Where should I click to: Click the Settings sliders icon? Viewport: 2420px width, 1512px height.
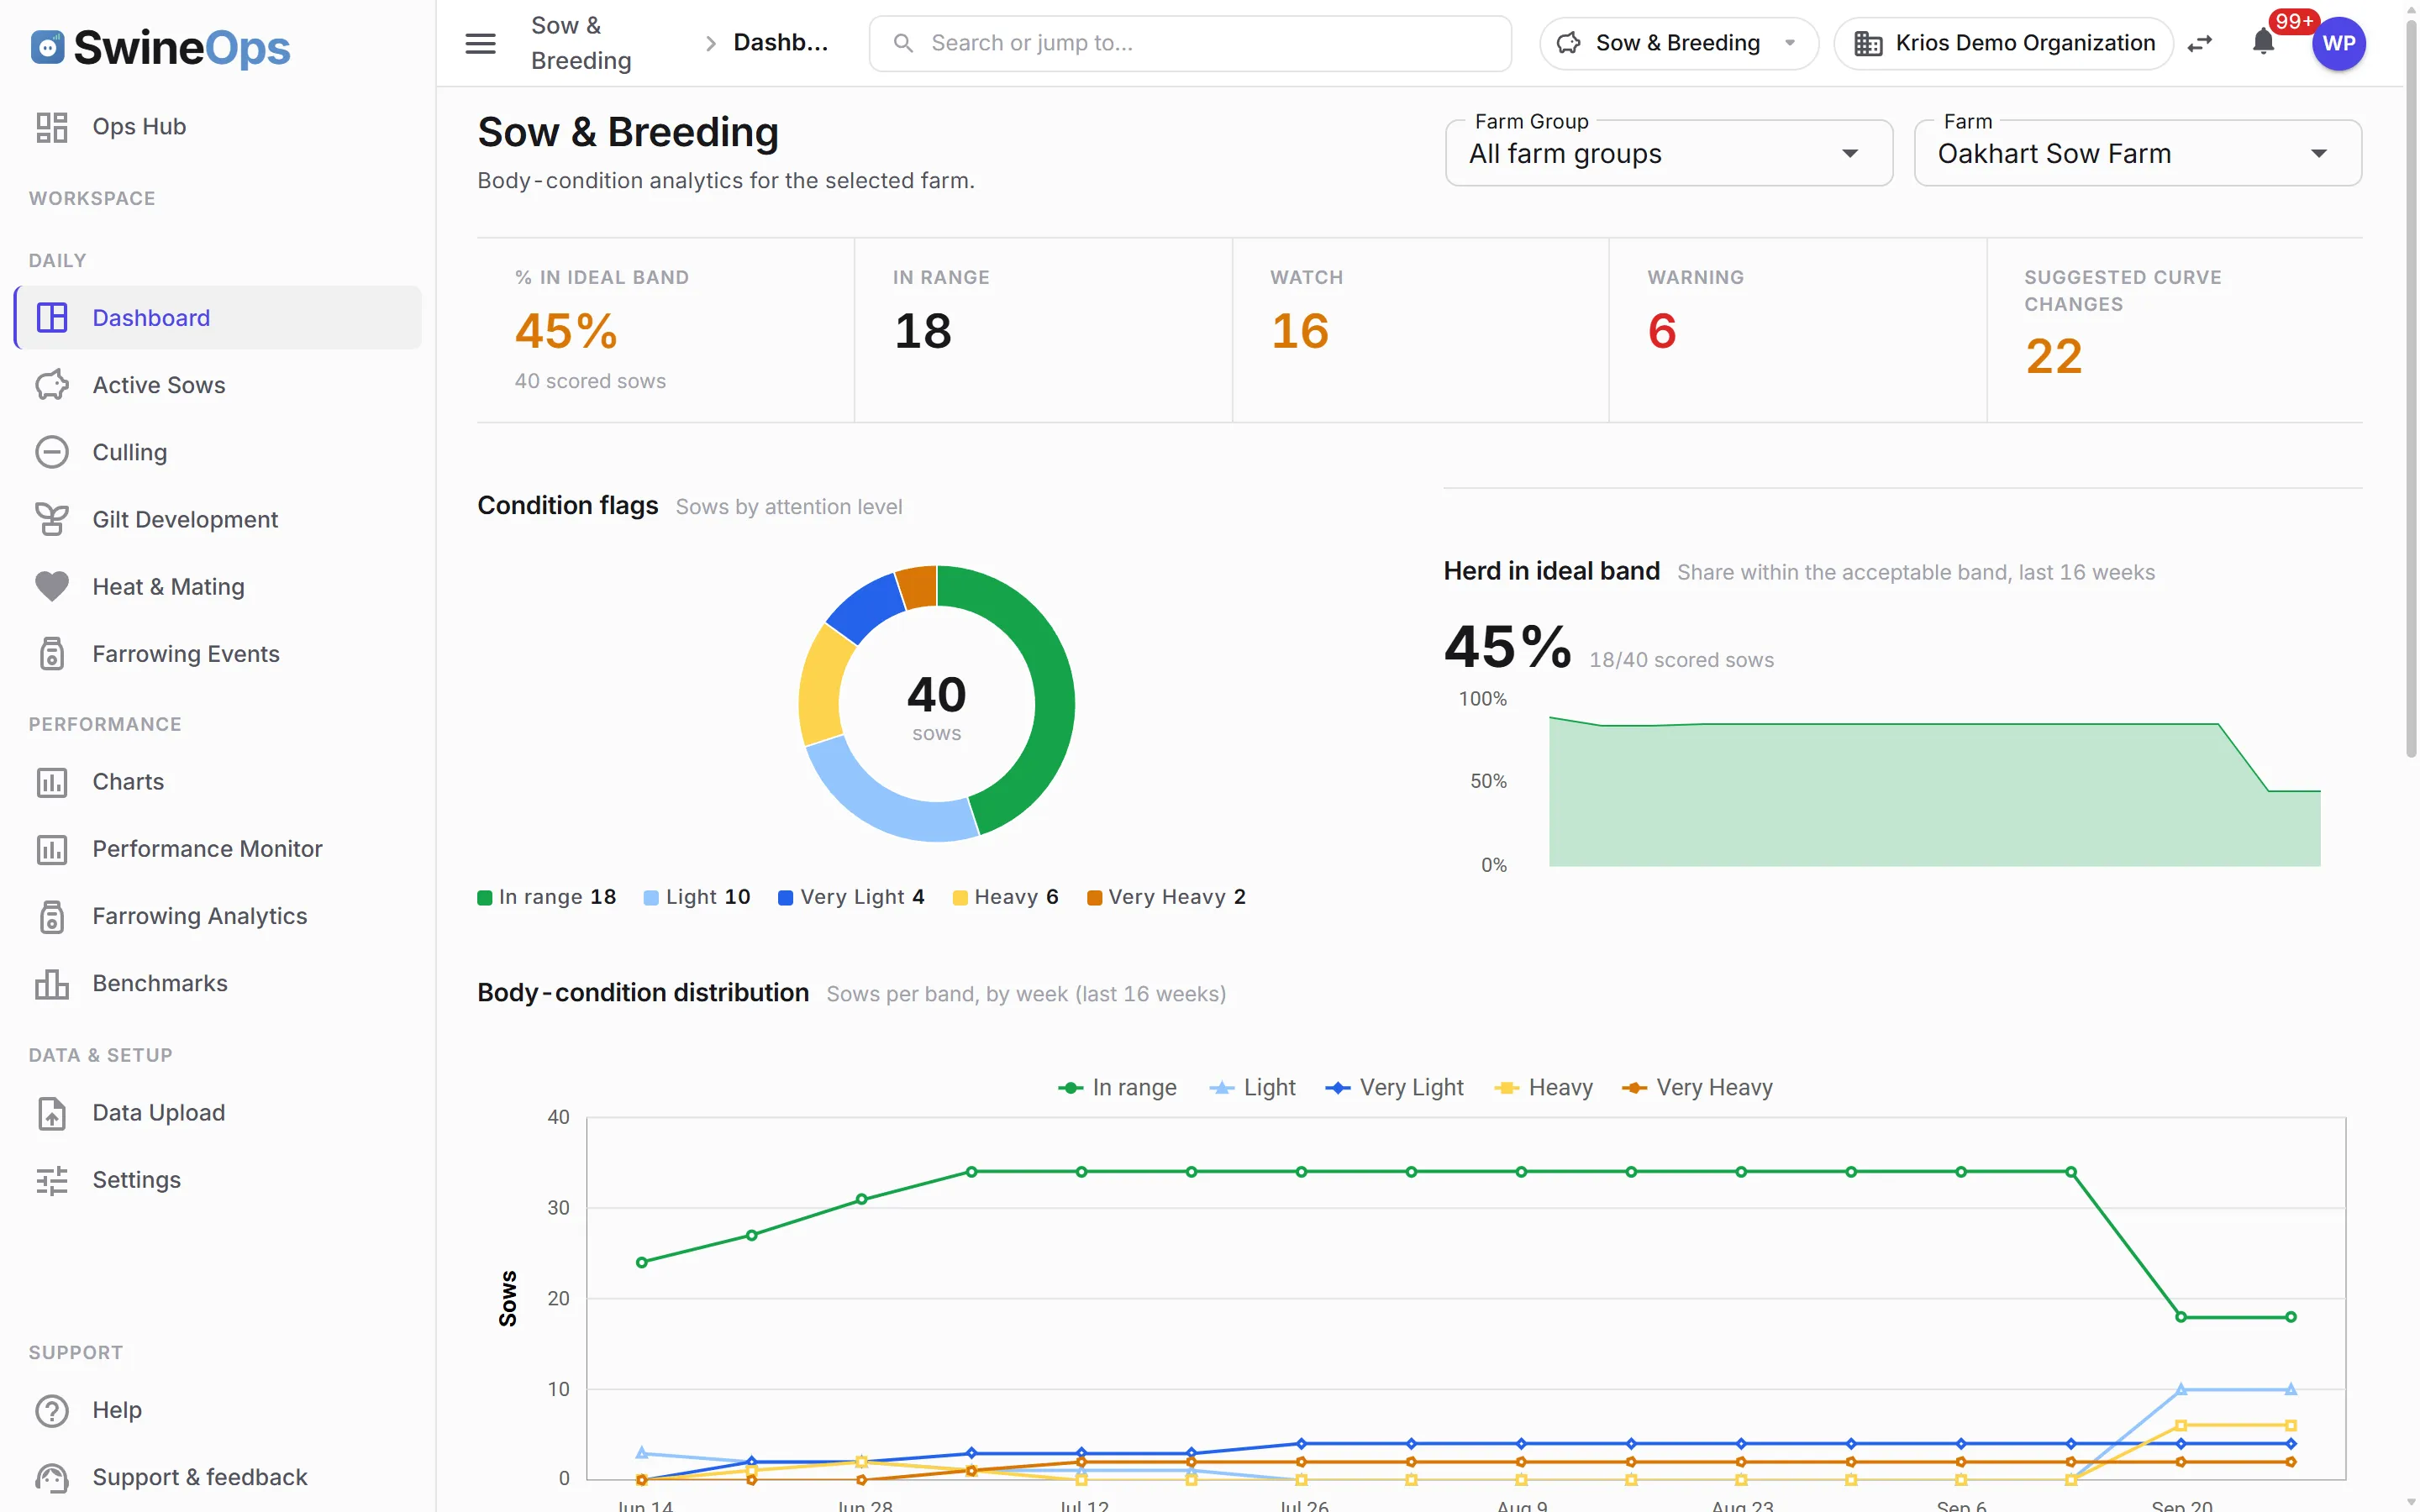pyautogui.click(x=52, y=1180)
